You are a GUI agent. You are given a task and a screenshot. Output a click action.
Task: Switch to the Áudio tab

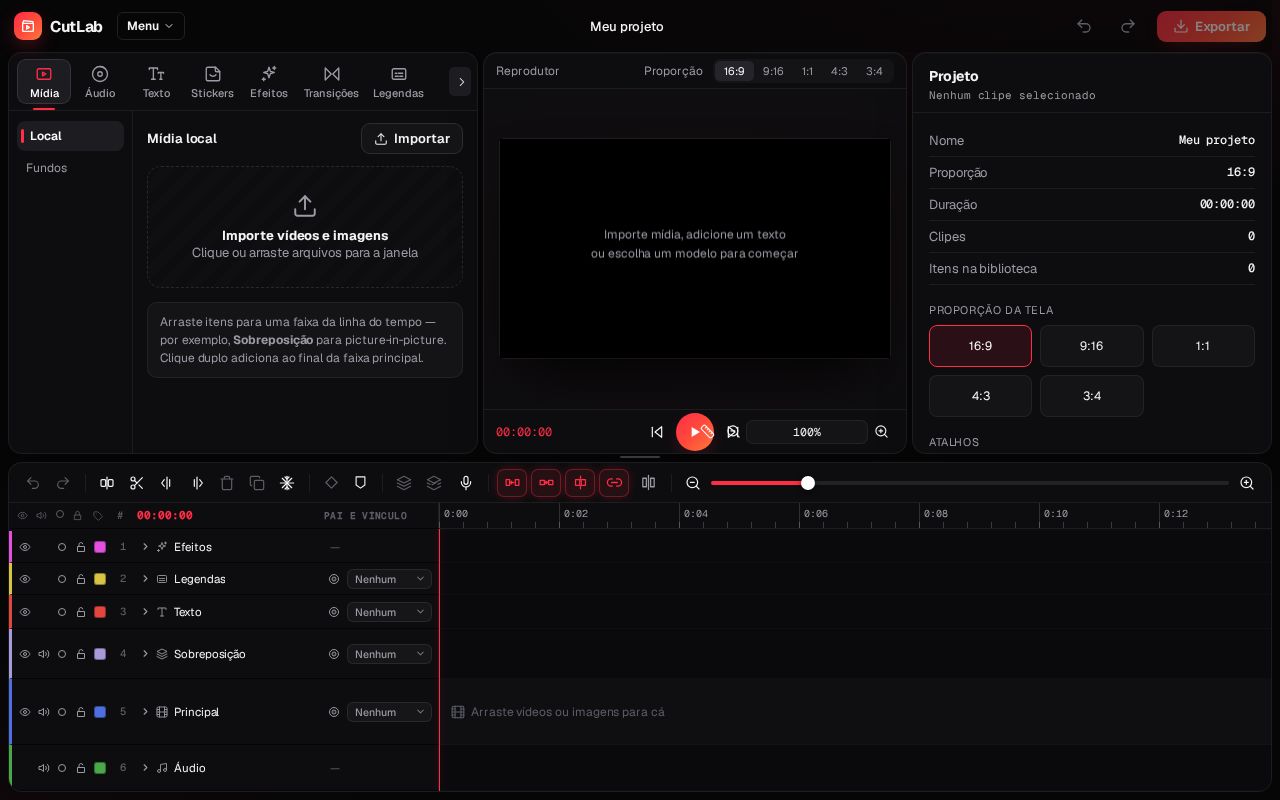(100, 82)
